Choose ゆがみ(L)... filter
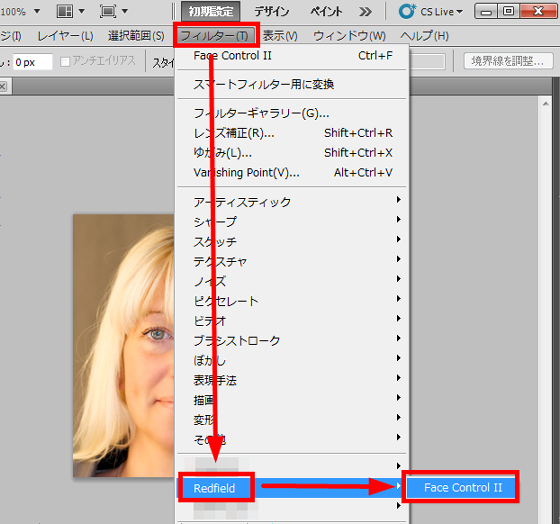Viewport: 560px width, 524px height. click(x=292, y=153)
